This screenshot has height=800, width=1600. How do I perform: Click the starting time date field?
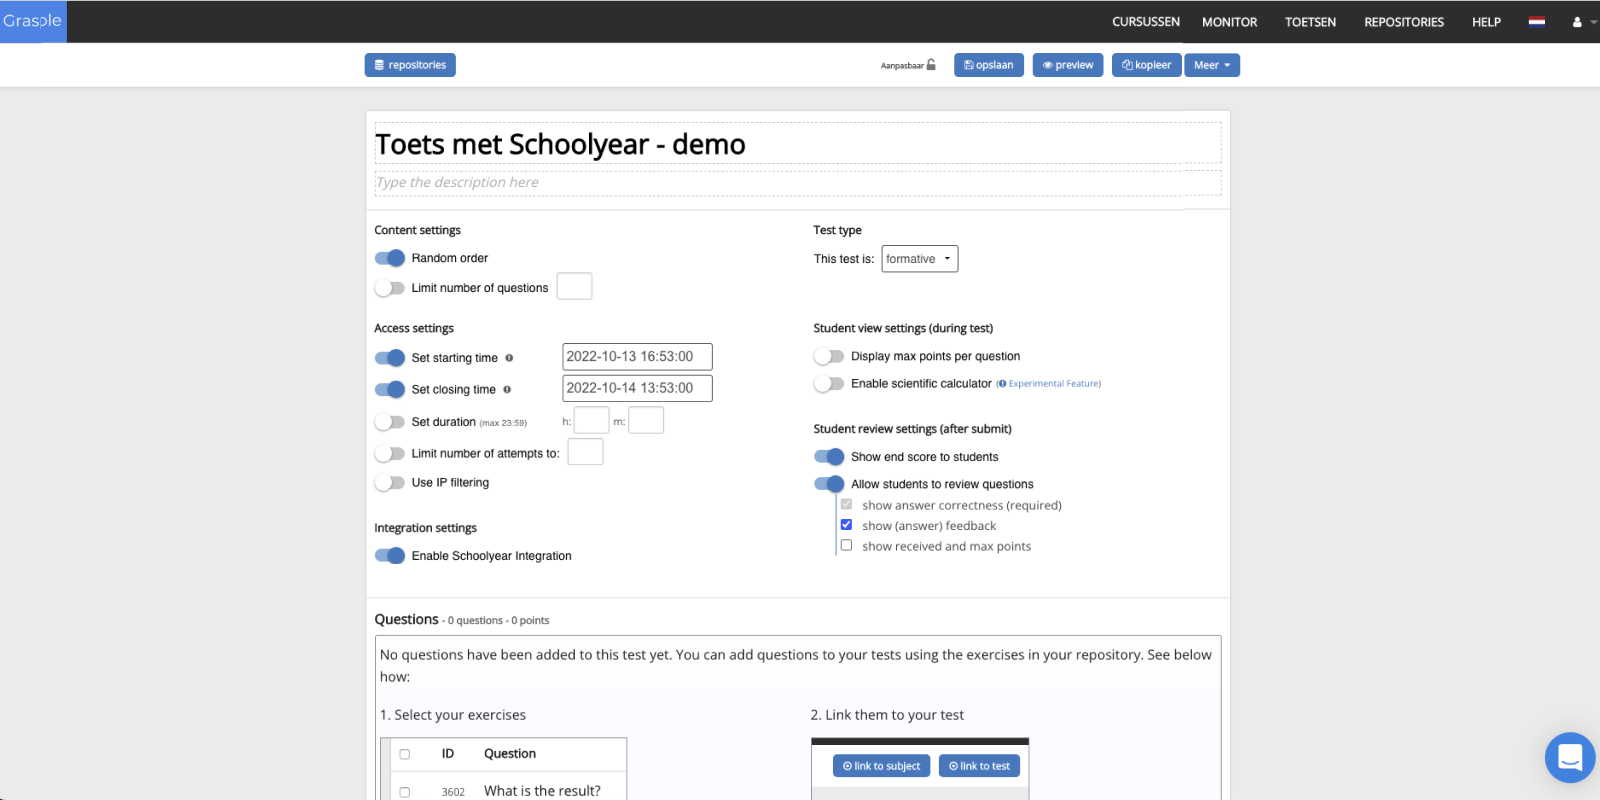pyautogui.click(x=637, y=357)
